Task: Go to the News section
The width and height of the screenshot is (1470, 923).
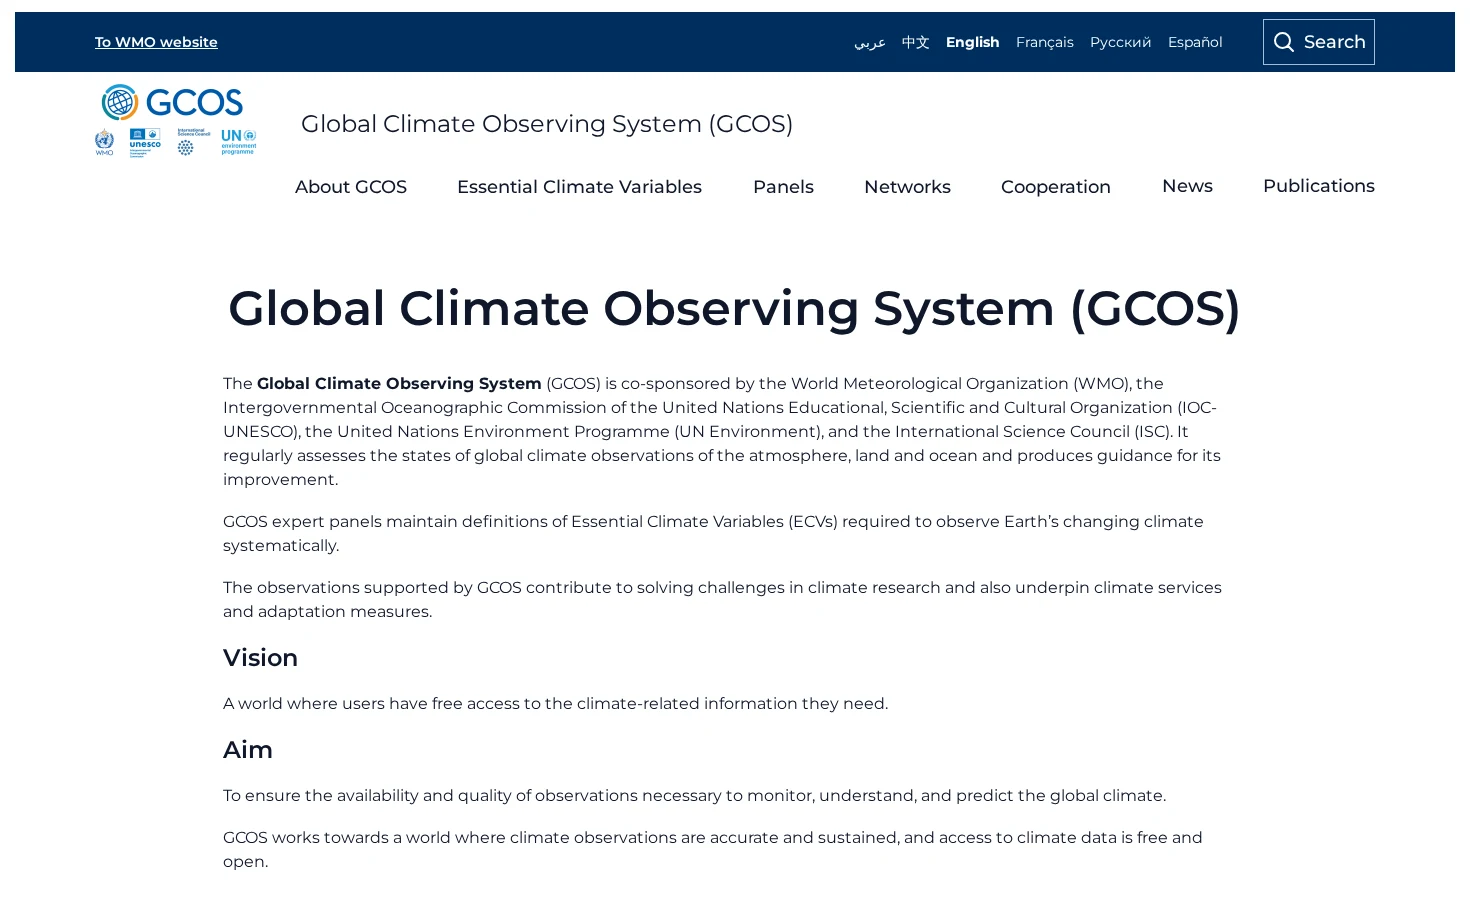Action: [x=1187, y=186]
